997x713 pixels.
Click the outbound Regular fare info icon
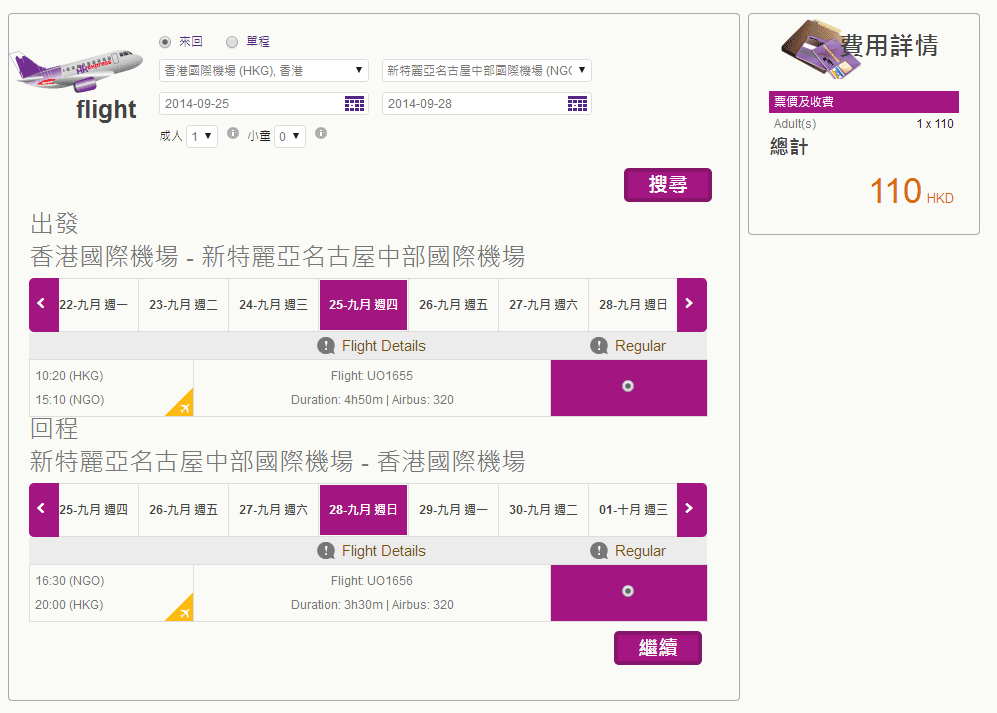click(599, 346)
